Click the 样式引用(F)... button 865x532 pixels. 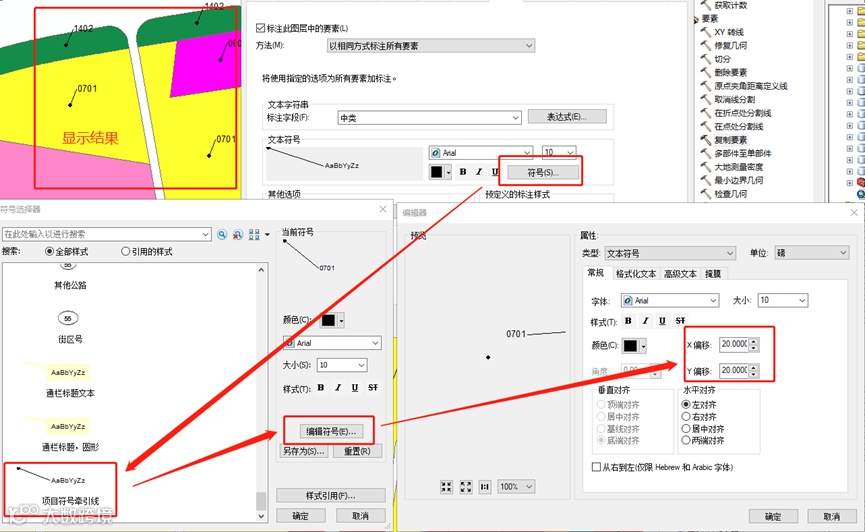[330, 495]
